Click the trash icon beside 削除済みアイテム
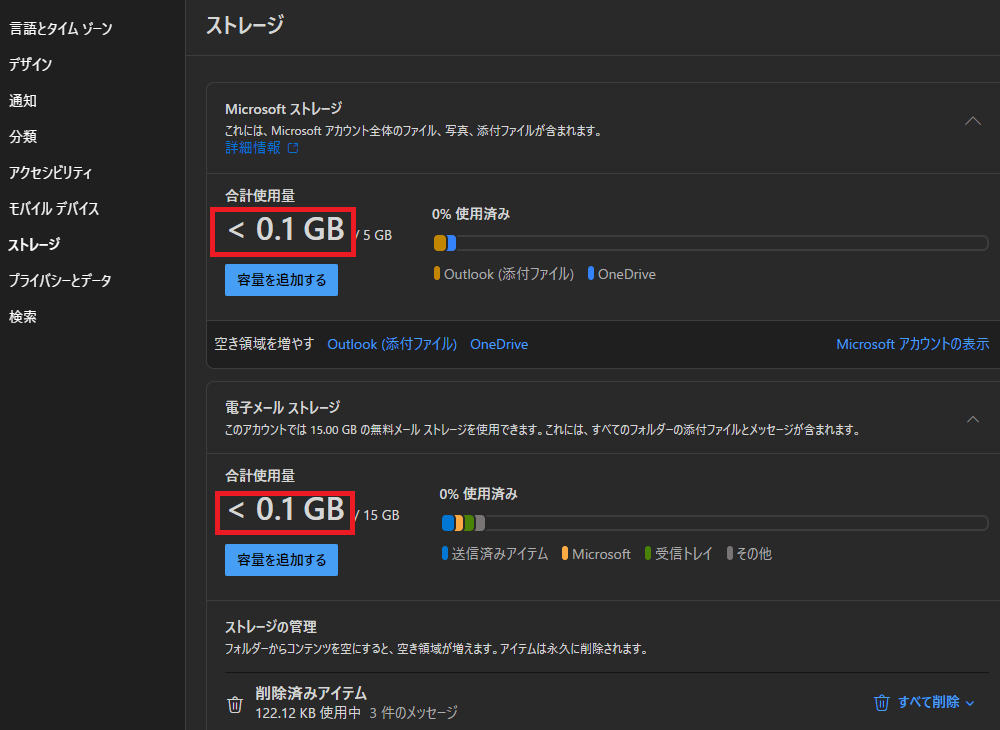1000x730 pixels. pos(235,703)
